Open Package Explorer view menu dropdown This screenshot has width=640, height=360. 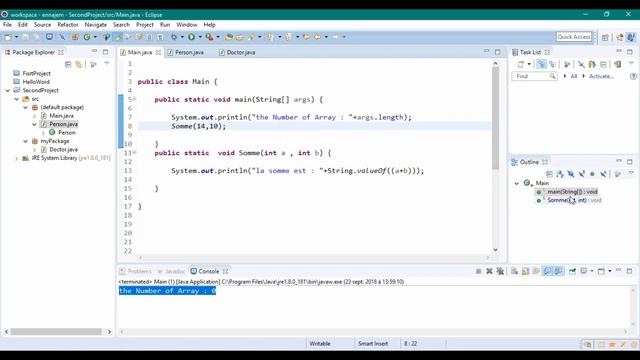(107, 64)
